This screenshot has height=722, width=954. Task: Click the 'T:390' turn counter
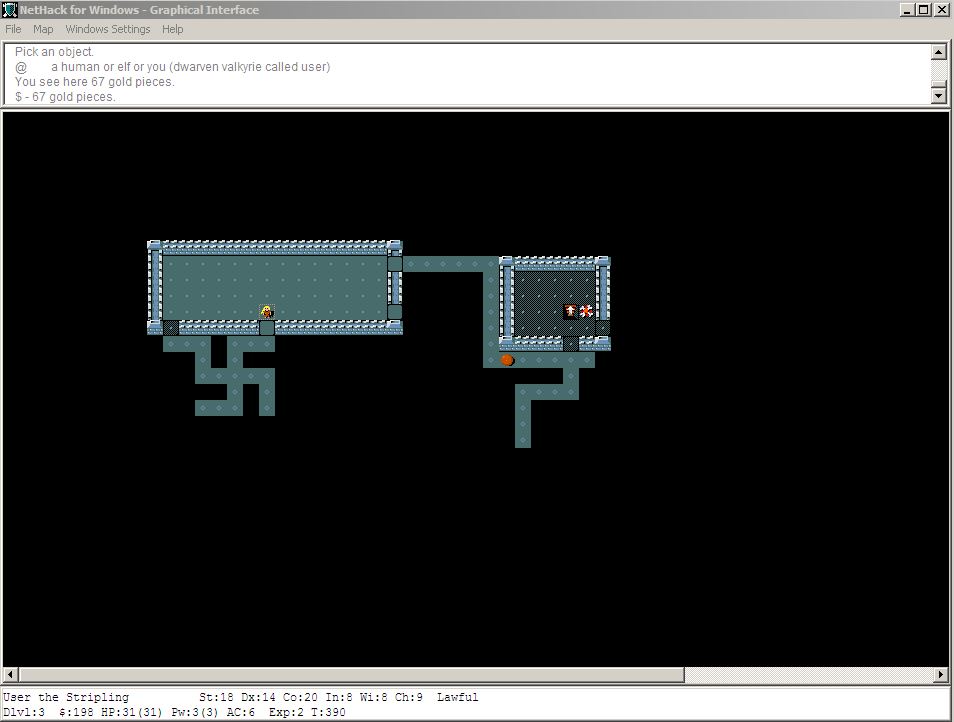click(328, 712)
